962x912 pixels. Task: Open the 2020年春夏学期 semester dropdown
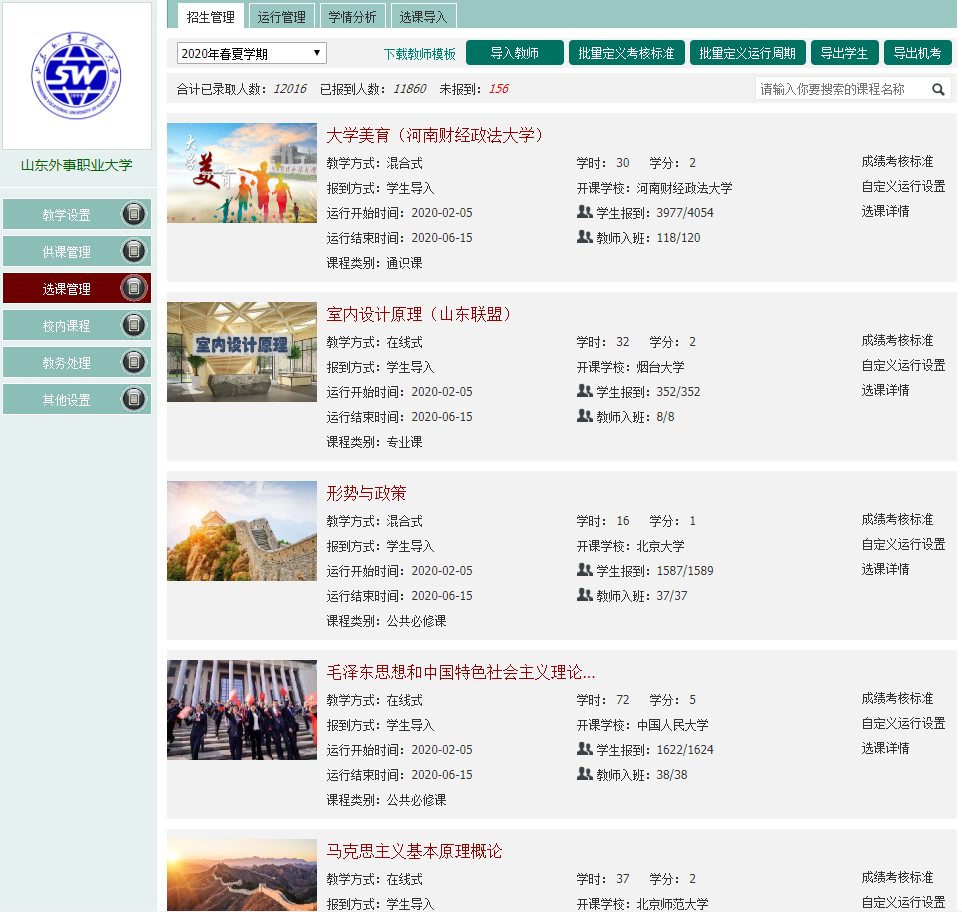coord(252,53)
